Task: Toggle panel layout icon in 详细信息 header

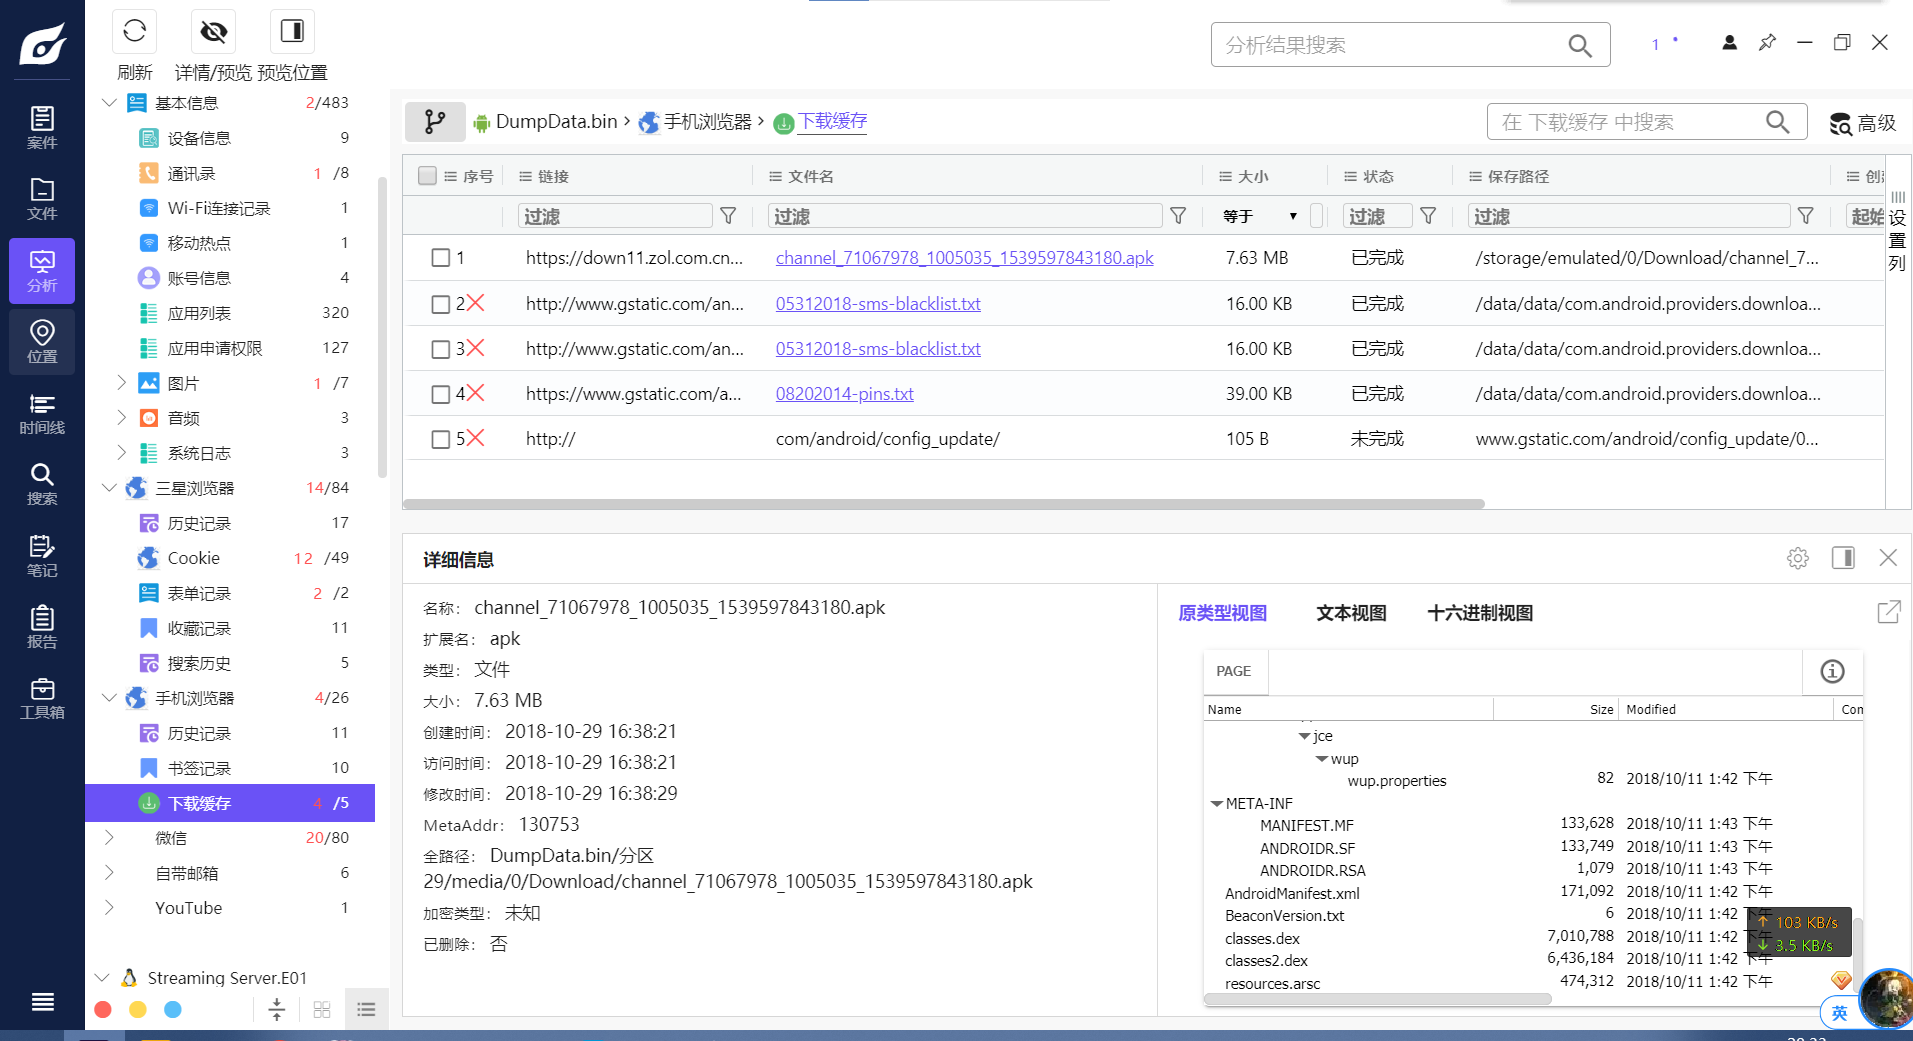Action: (x=1843, y=558)
